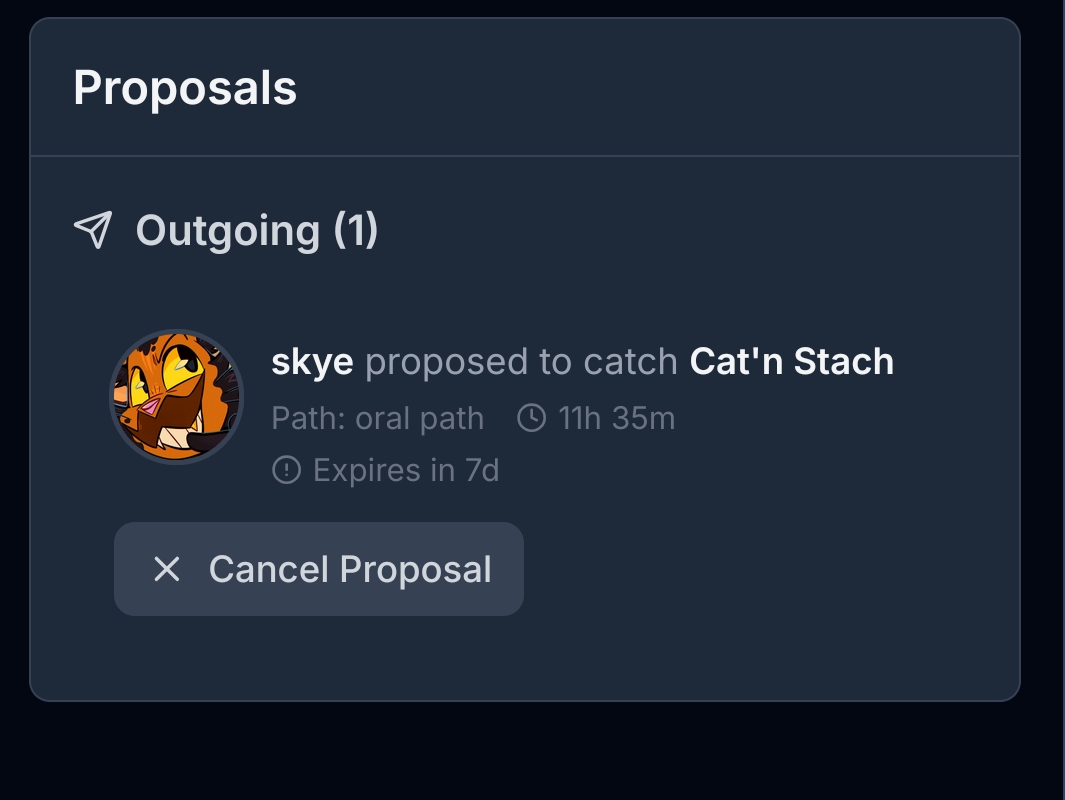Click the X icon in Cancel Proposal
The width and height of the screenshot is (1065, 800).
[x=166, y=569]
